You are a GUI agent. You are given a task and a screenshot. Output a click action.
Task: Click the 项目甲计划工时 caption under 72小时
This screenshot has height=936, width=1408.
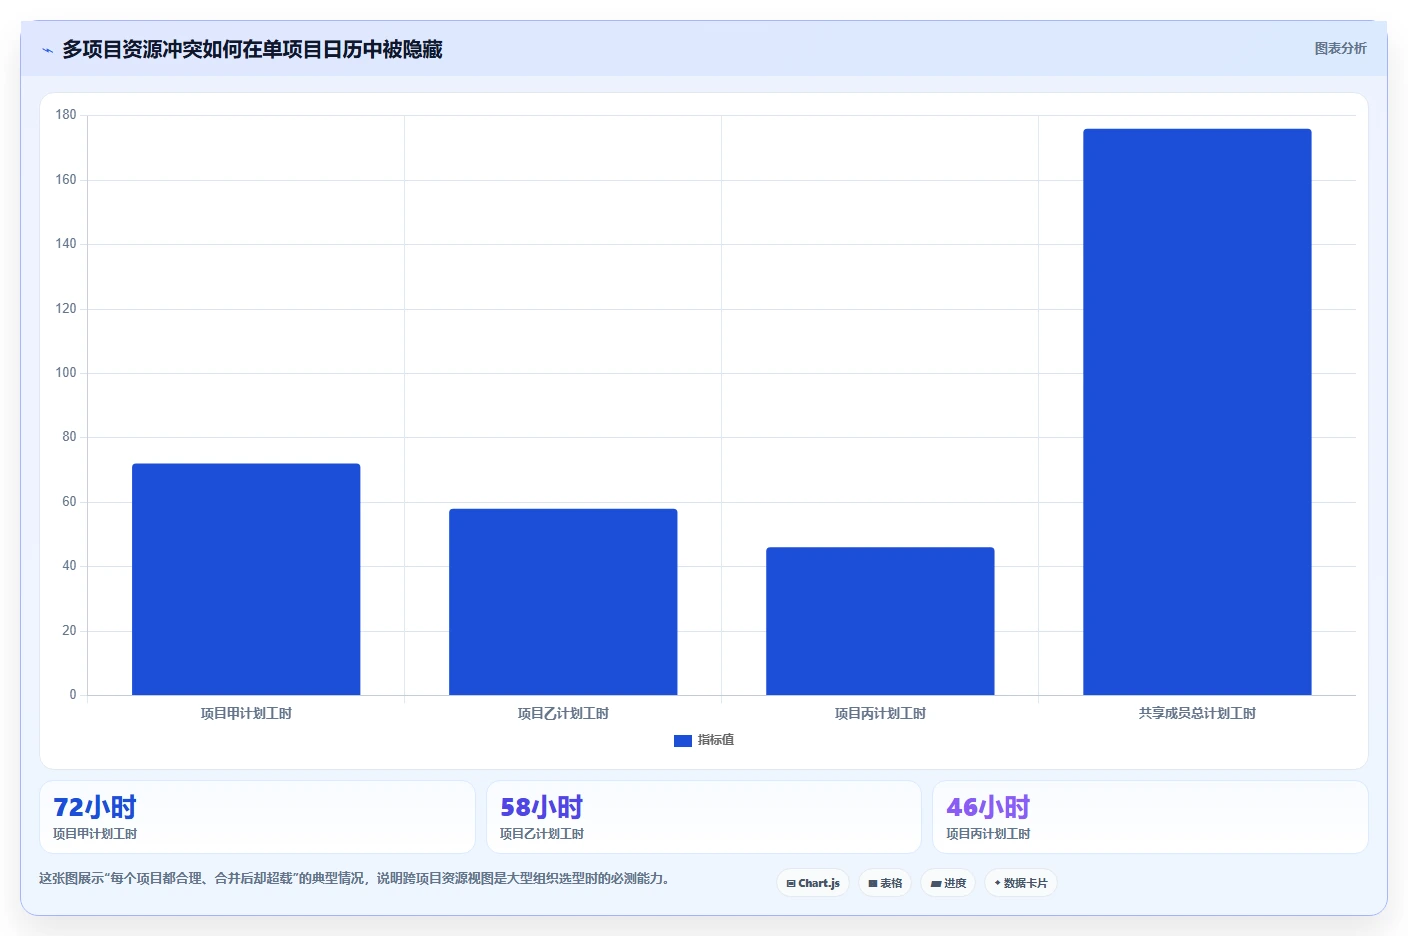pyautogui.click(x=95, y=834)
